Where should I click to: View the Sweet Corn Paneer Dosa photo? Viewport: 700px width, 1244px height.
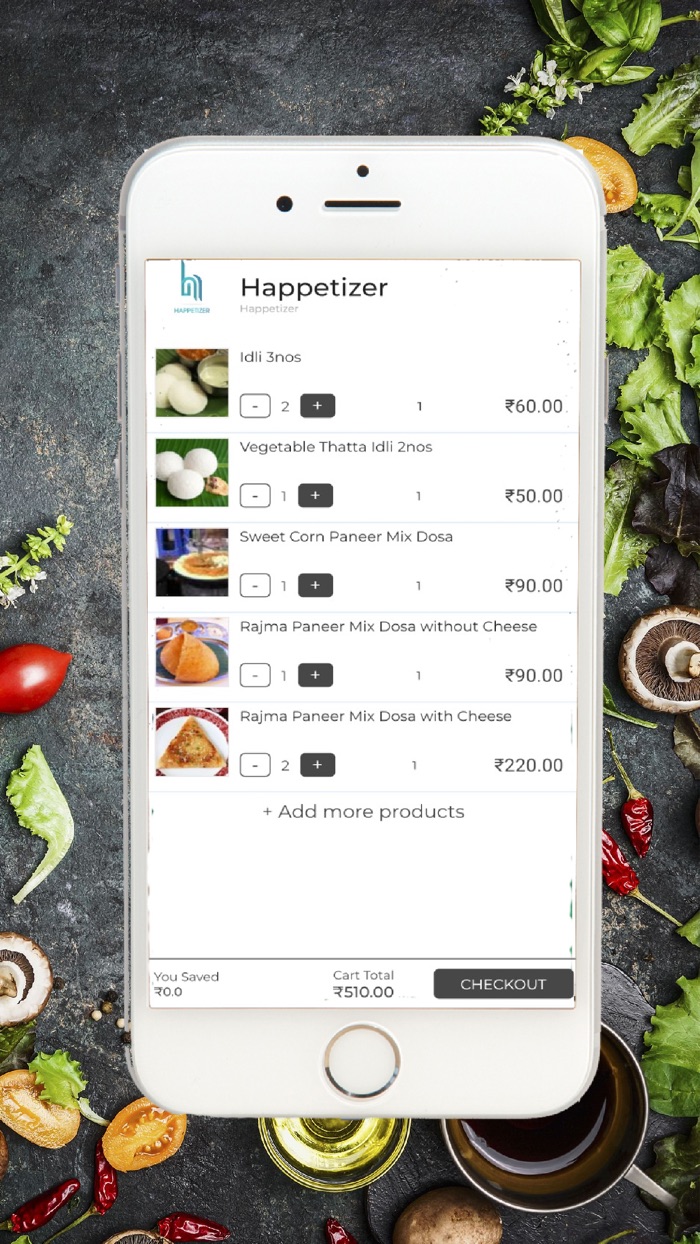coord(192,562)
